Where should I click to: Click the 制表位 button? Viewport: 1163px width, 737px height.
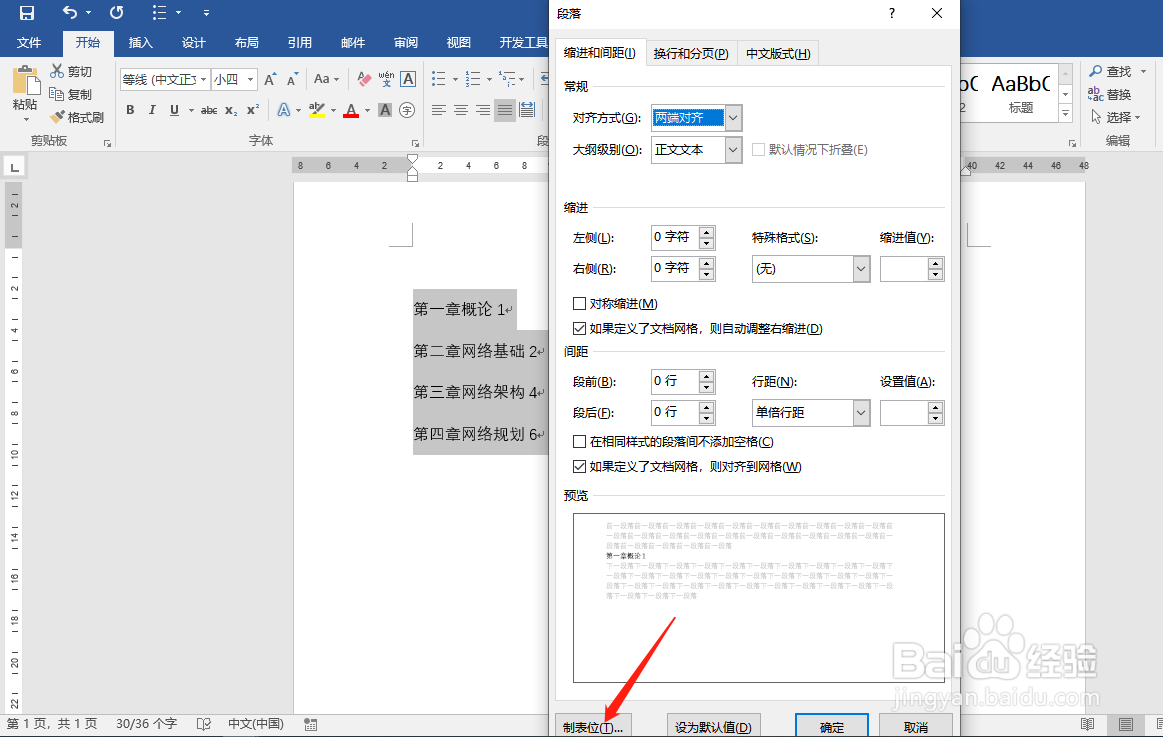click(x=593, y=725)
